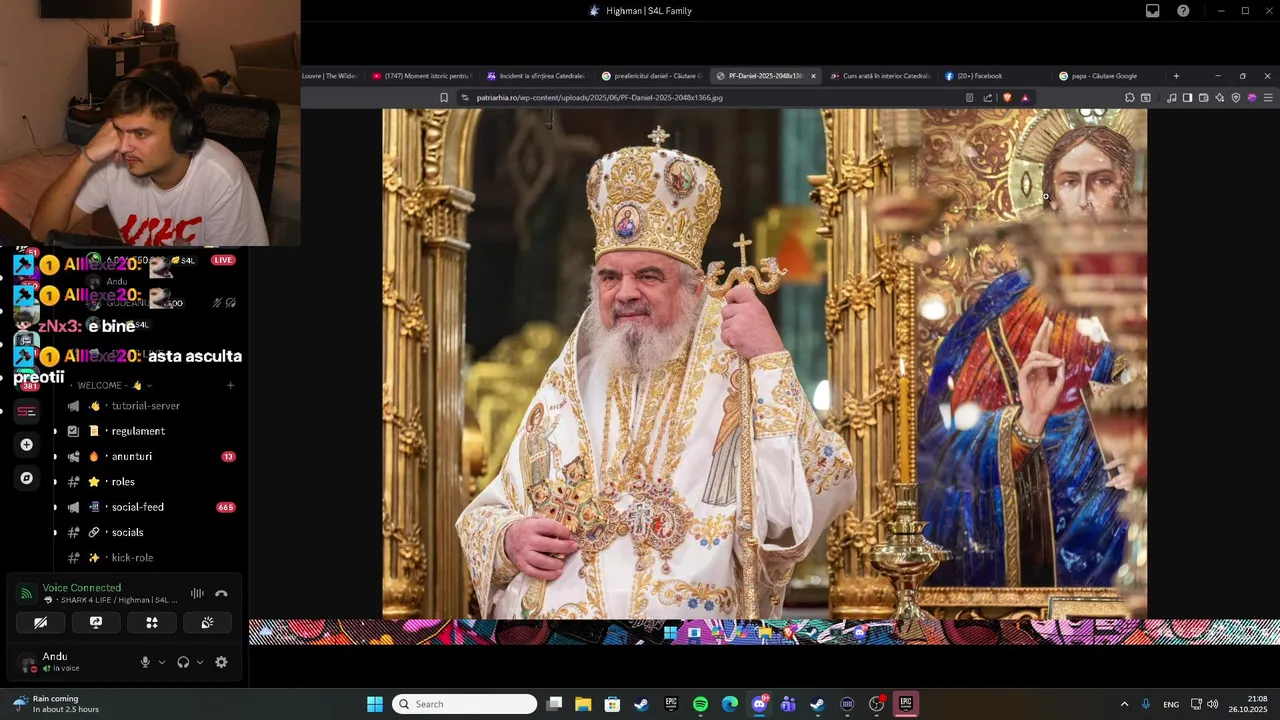The image size is (1280, 720).
Task: Click the browser address bar URL
Action: [x=600, y=98]
